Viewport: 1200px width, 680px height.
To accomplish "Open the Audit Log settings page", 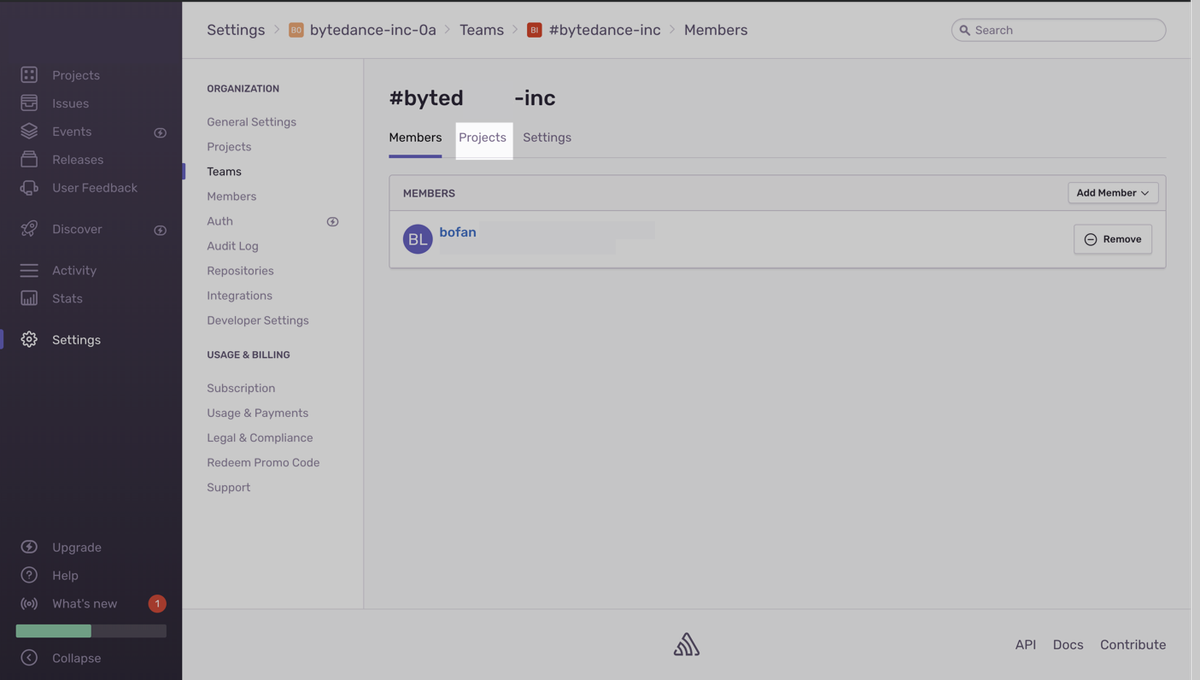I will pyautogui.click(x=233, y=246).
